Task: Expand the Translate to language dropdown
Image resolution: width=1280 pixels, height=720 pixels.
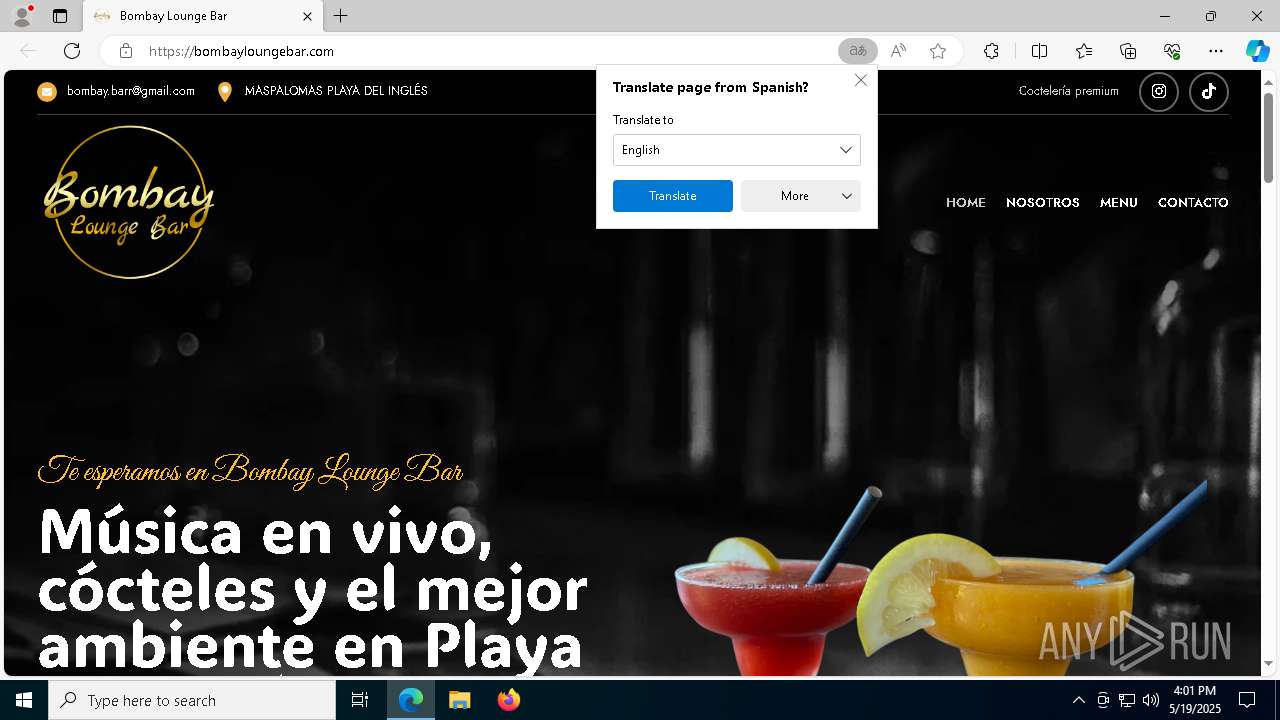Action: pyautogui.click(x=737, y=150)
